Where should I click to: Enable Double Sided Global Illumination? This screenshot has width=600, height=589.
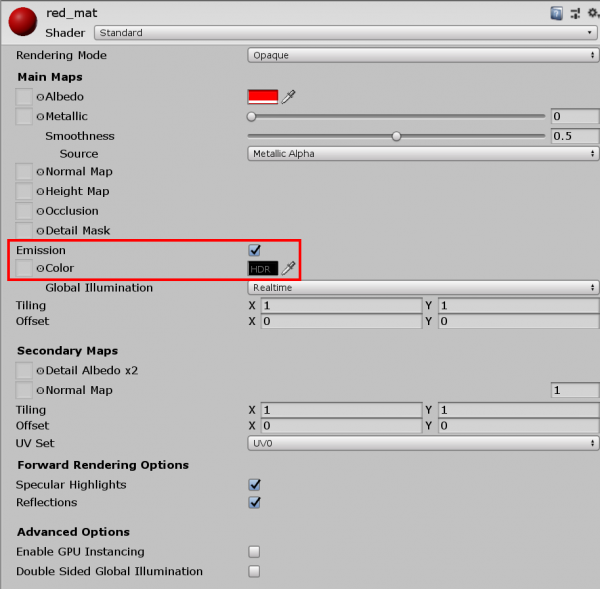pos(254,571)
